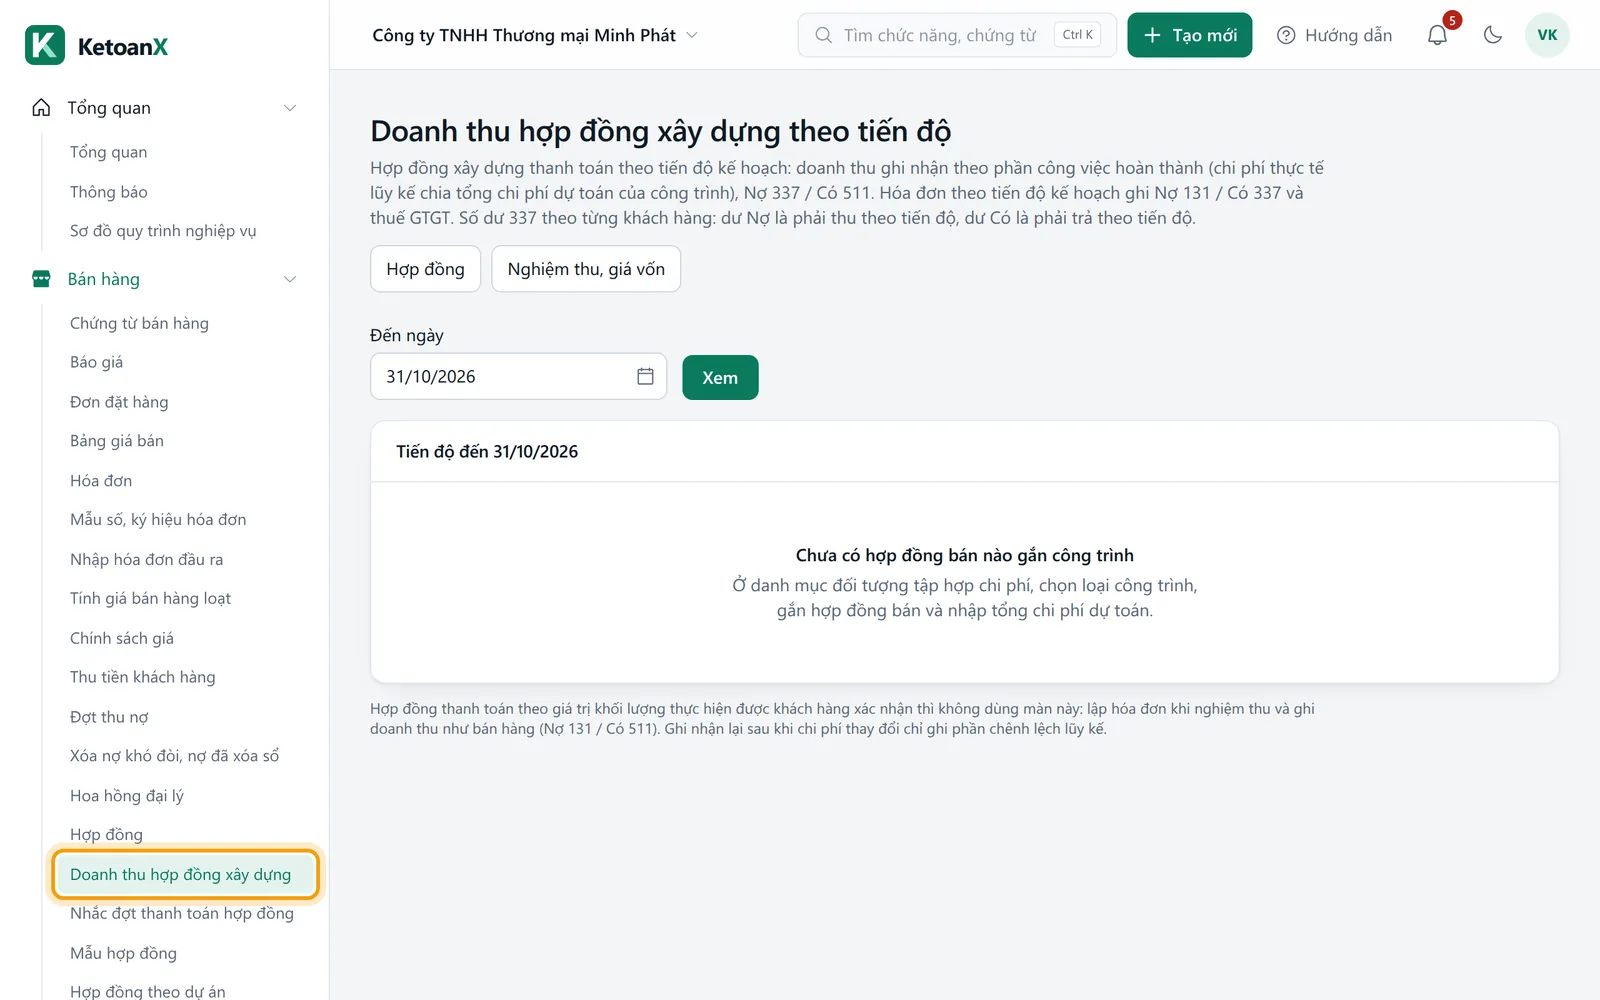Click the Bán hàng store icon
Image resolution: width=1600 pixels, height=1000 pixels.
[x=41, y=279]
